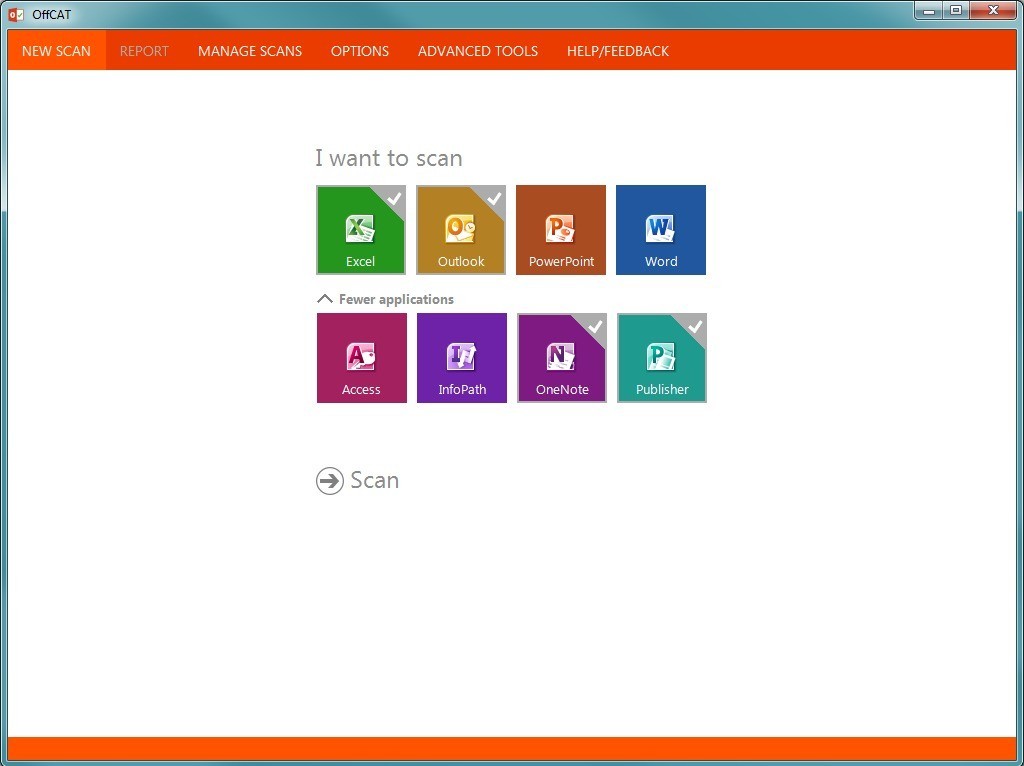This screenshot has width=1024, height=766.
Task: Select the InfoPath application tile
Action: [462, 358]
